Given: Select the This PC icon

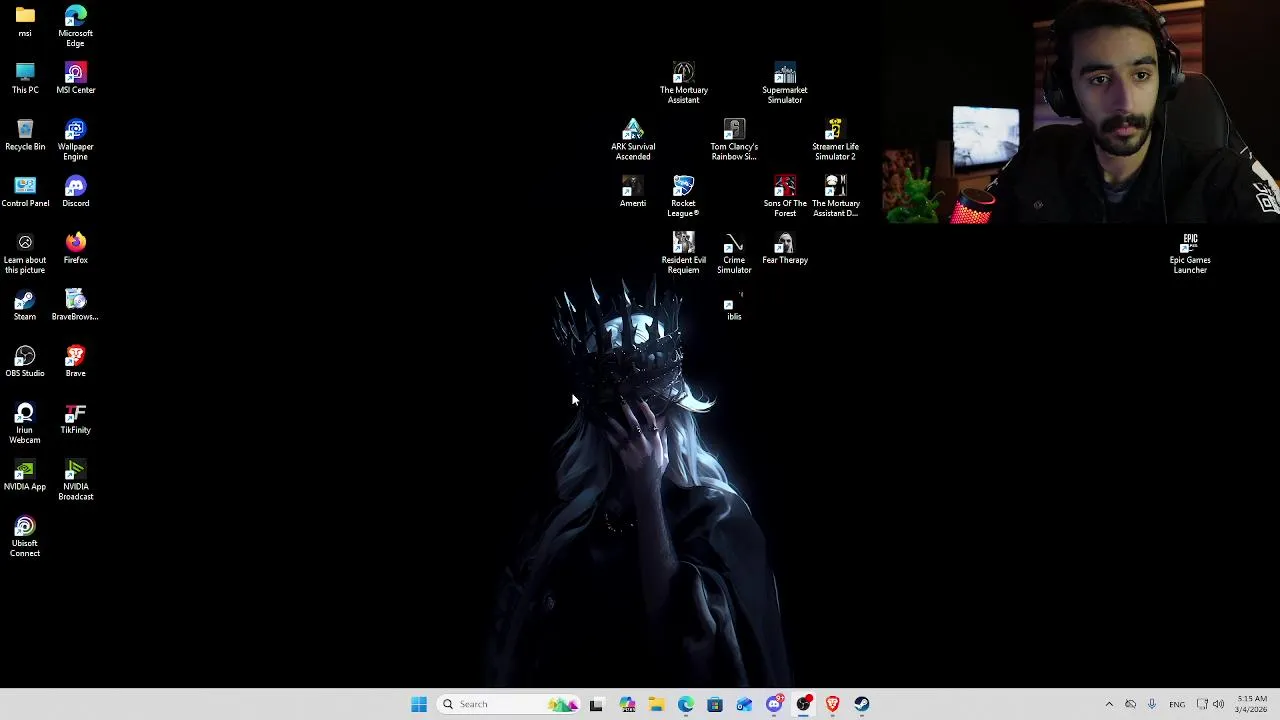Looking at the screenshot, I should [25, 78].
